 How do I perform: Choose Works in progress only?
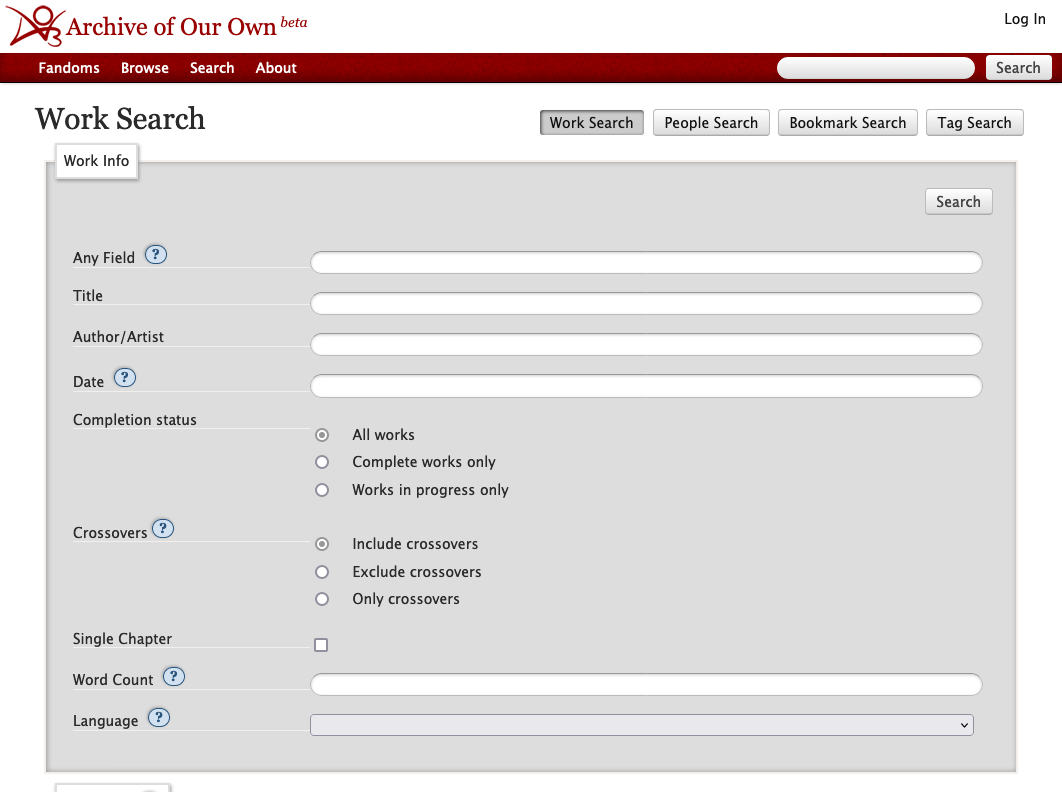point(322,490)
